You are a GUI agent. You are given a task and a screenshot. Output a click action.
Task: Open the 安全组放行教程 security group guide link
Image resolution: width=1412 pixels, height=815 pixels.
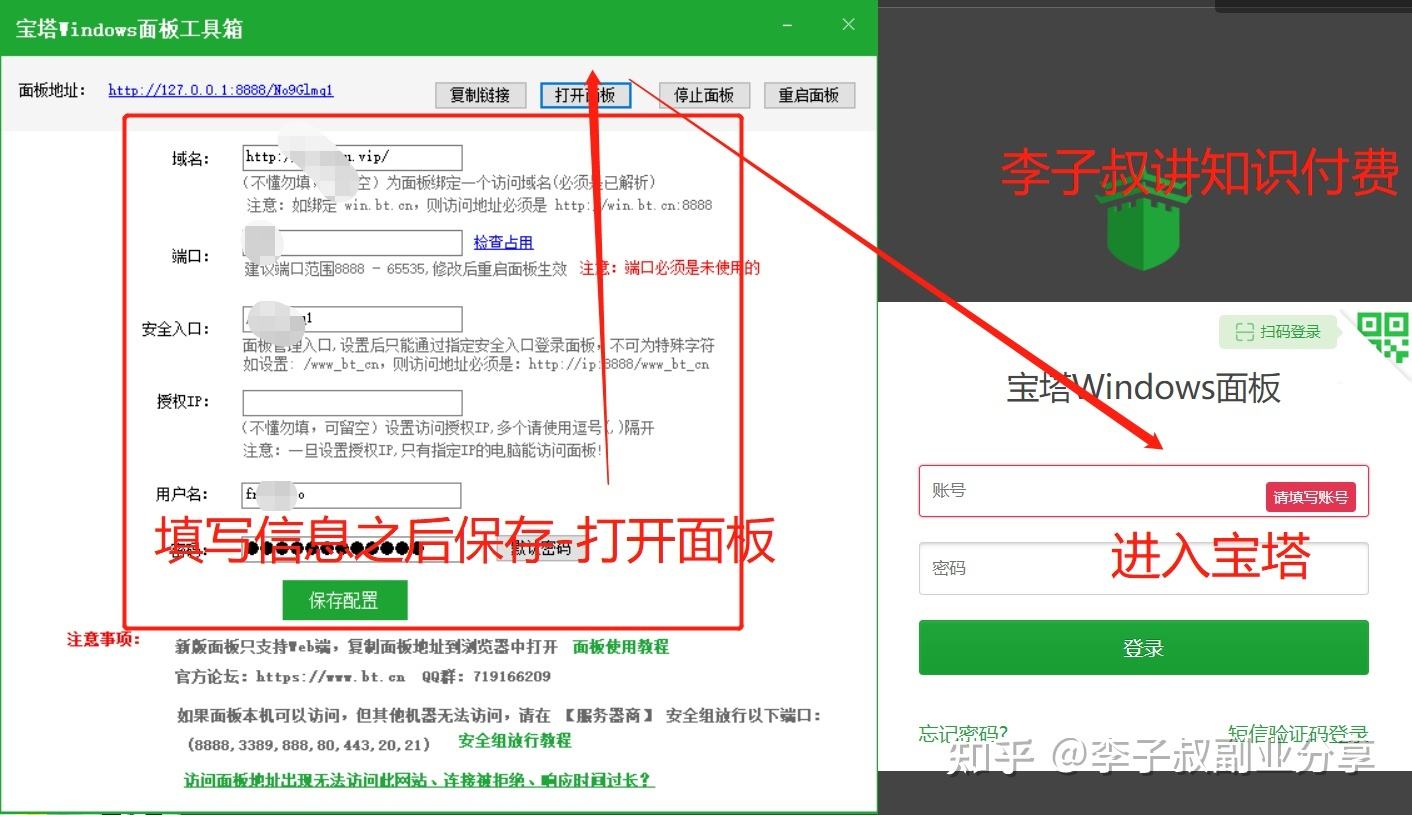click(516, 741)
